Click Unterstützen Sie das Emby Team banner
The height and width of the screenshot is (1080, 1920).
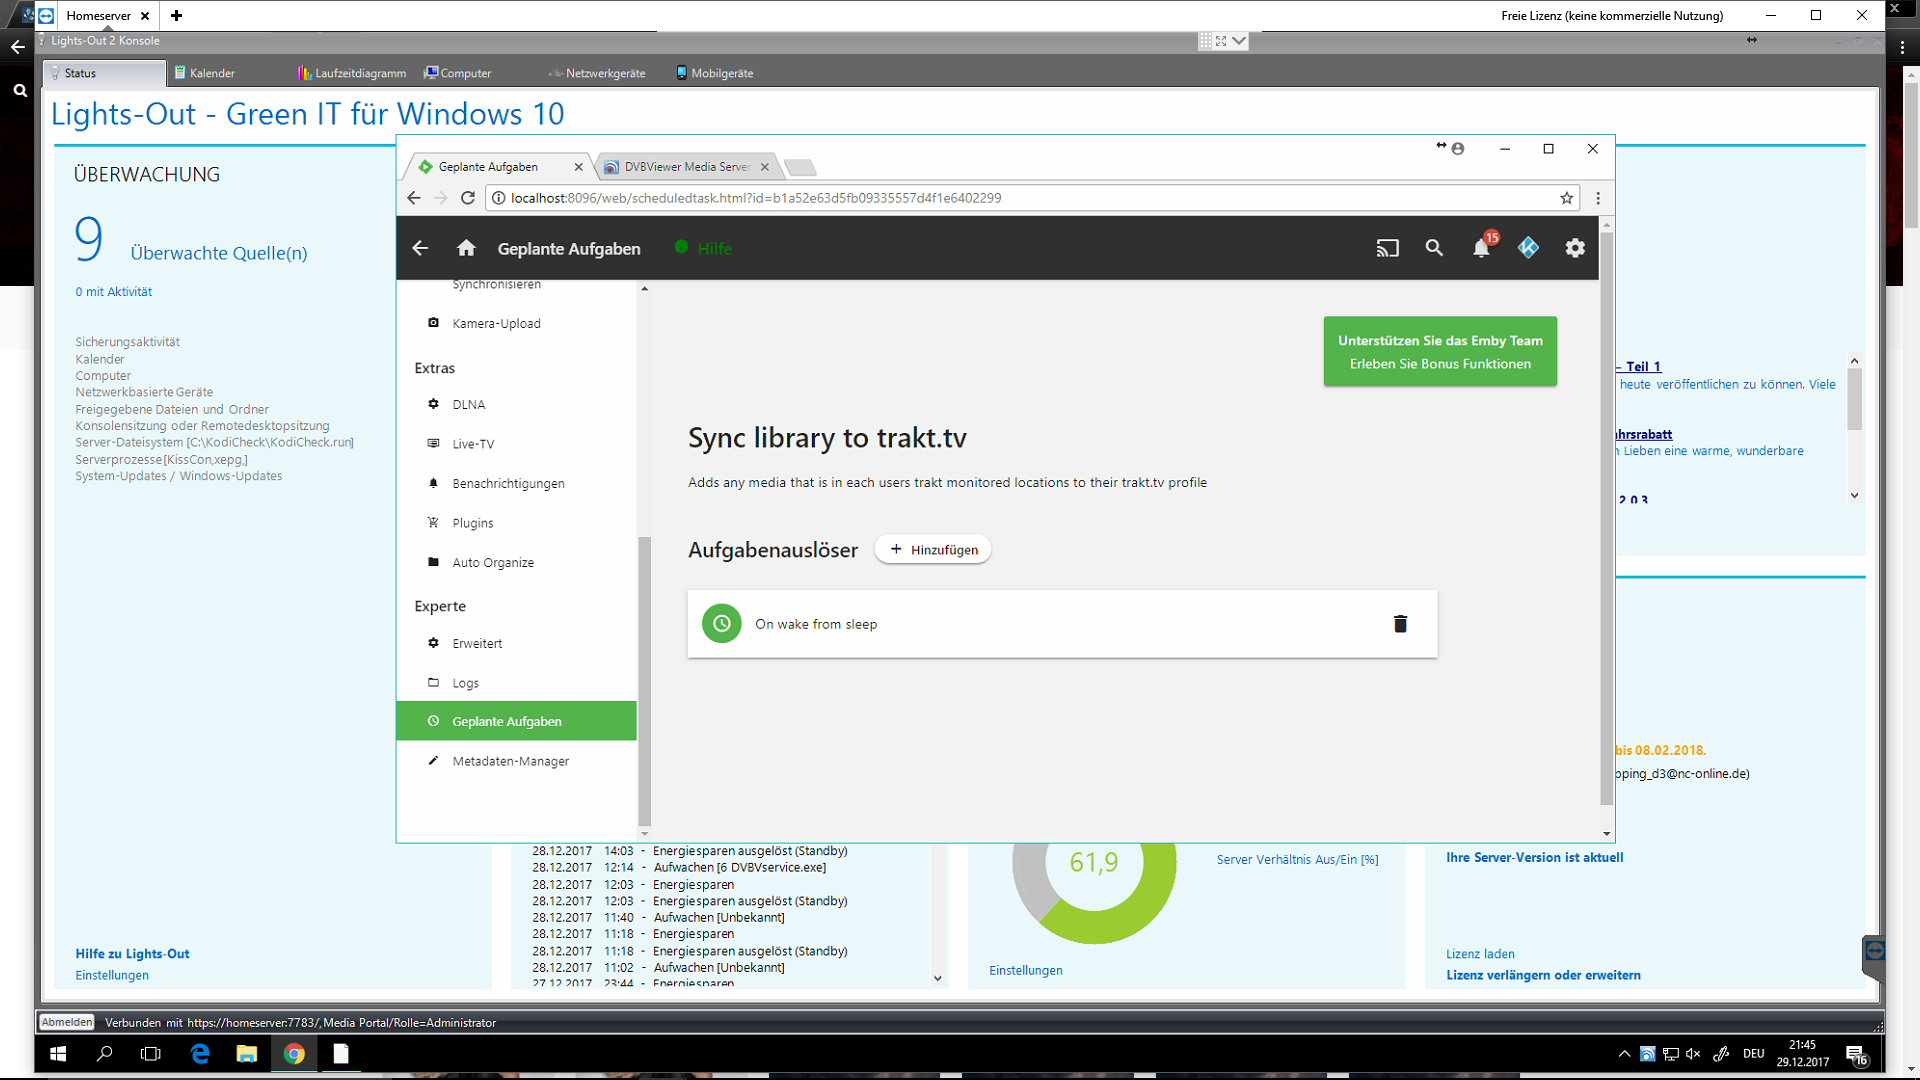pos(1440,351)
